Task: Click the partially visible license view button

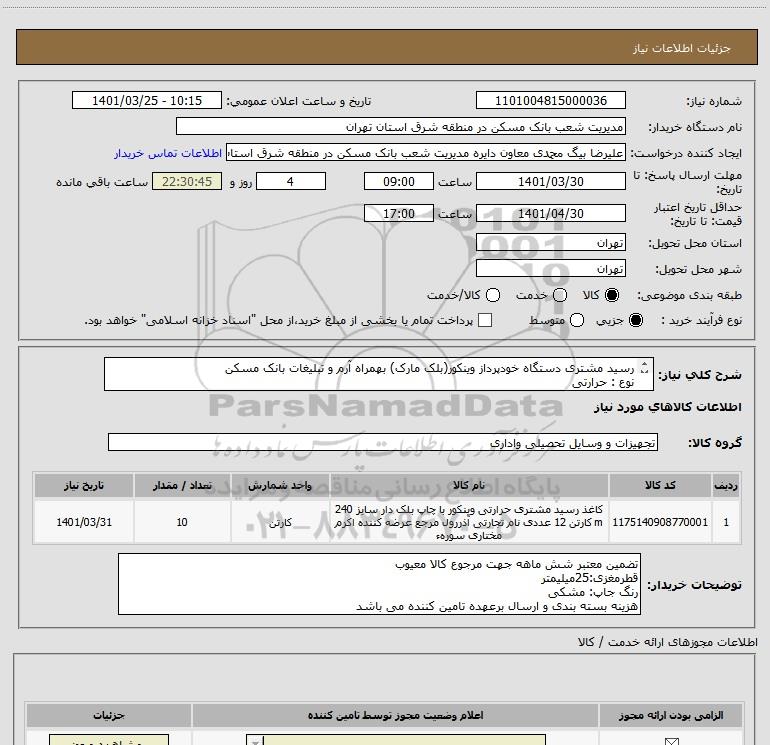Action: tap(109, 740)
